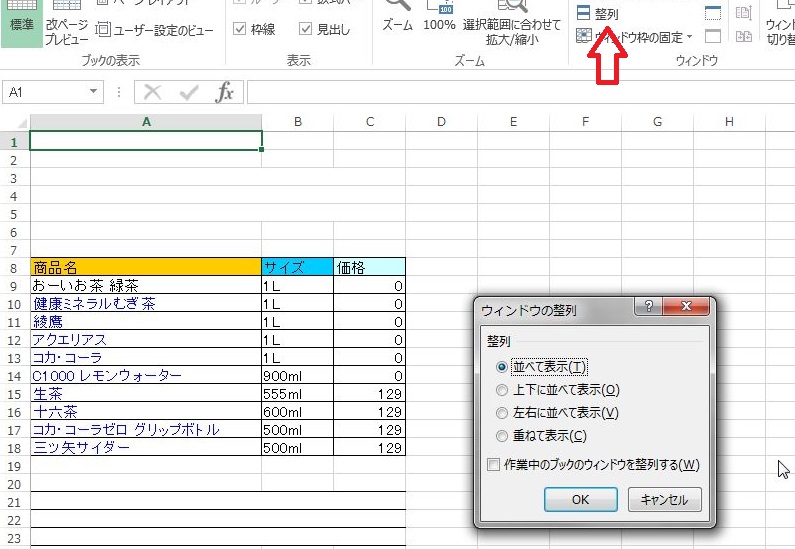Click the 商品名 header cell
795x549 pixels.
point(146,267)
